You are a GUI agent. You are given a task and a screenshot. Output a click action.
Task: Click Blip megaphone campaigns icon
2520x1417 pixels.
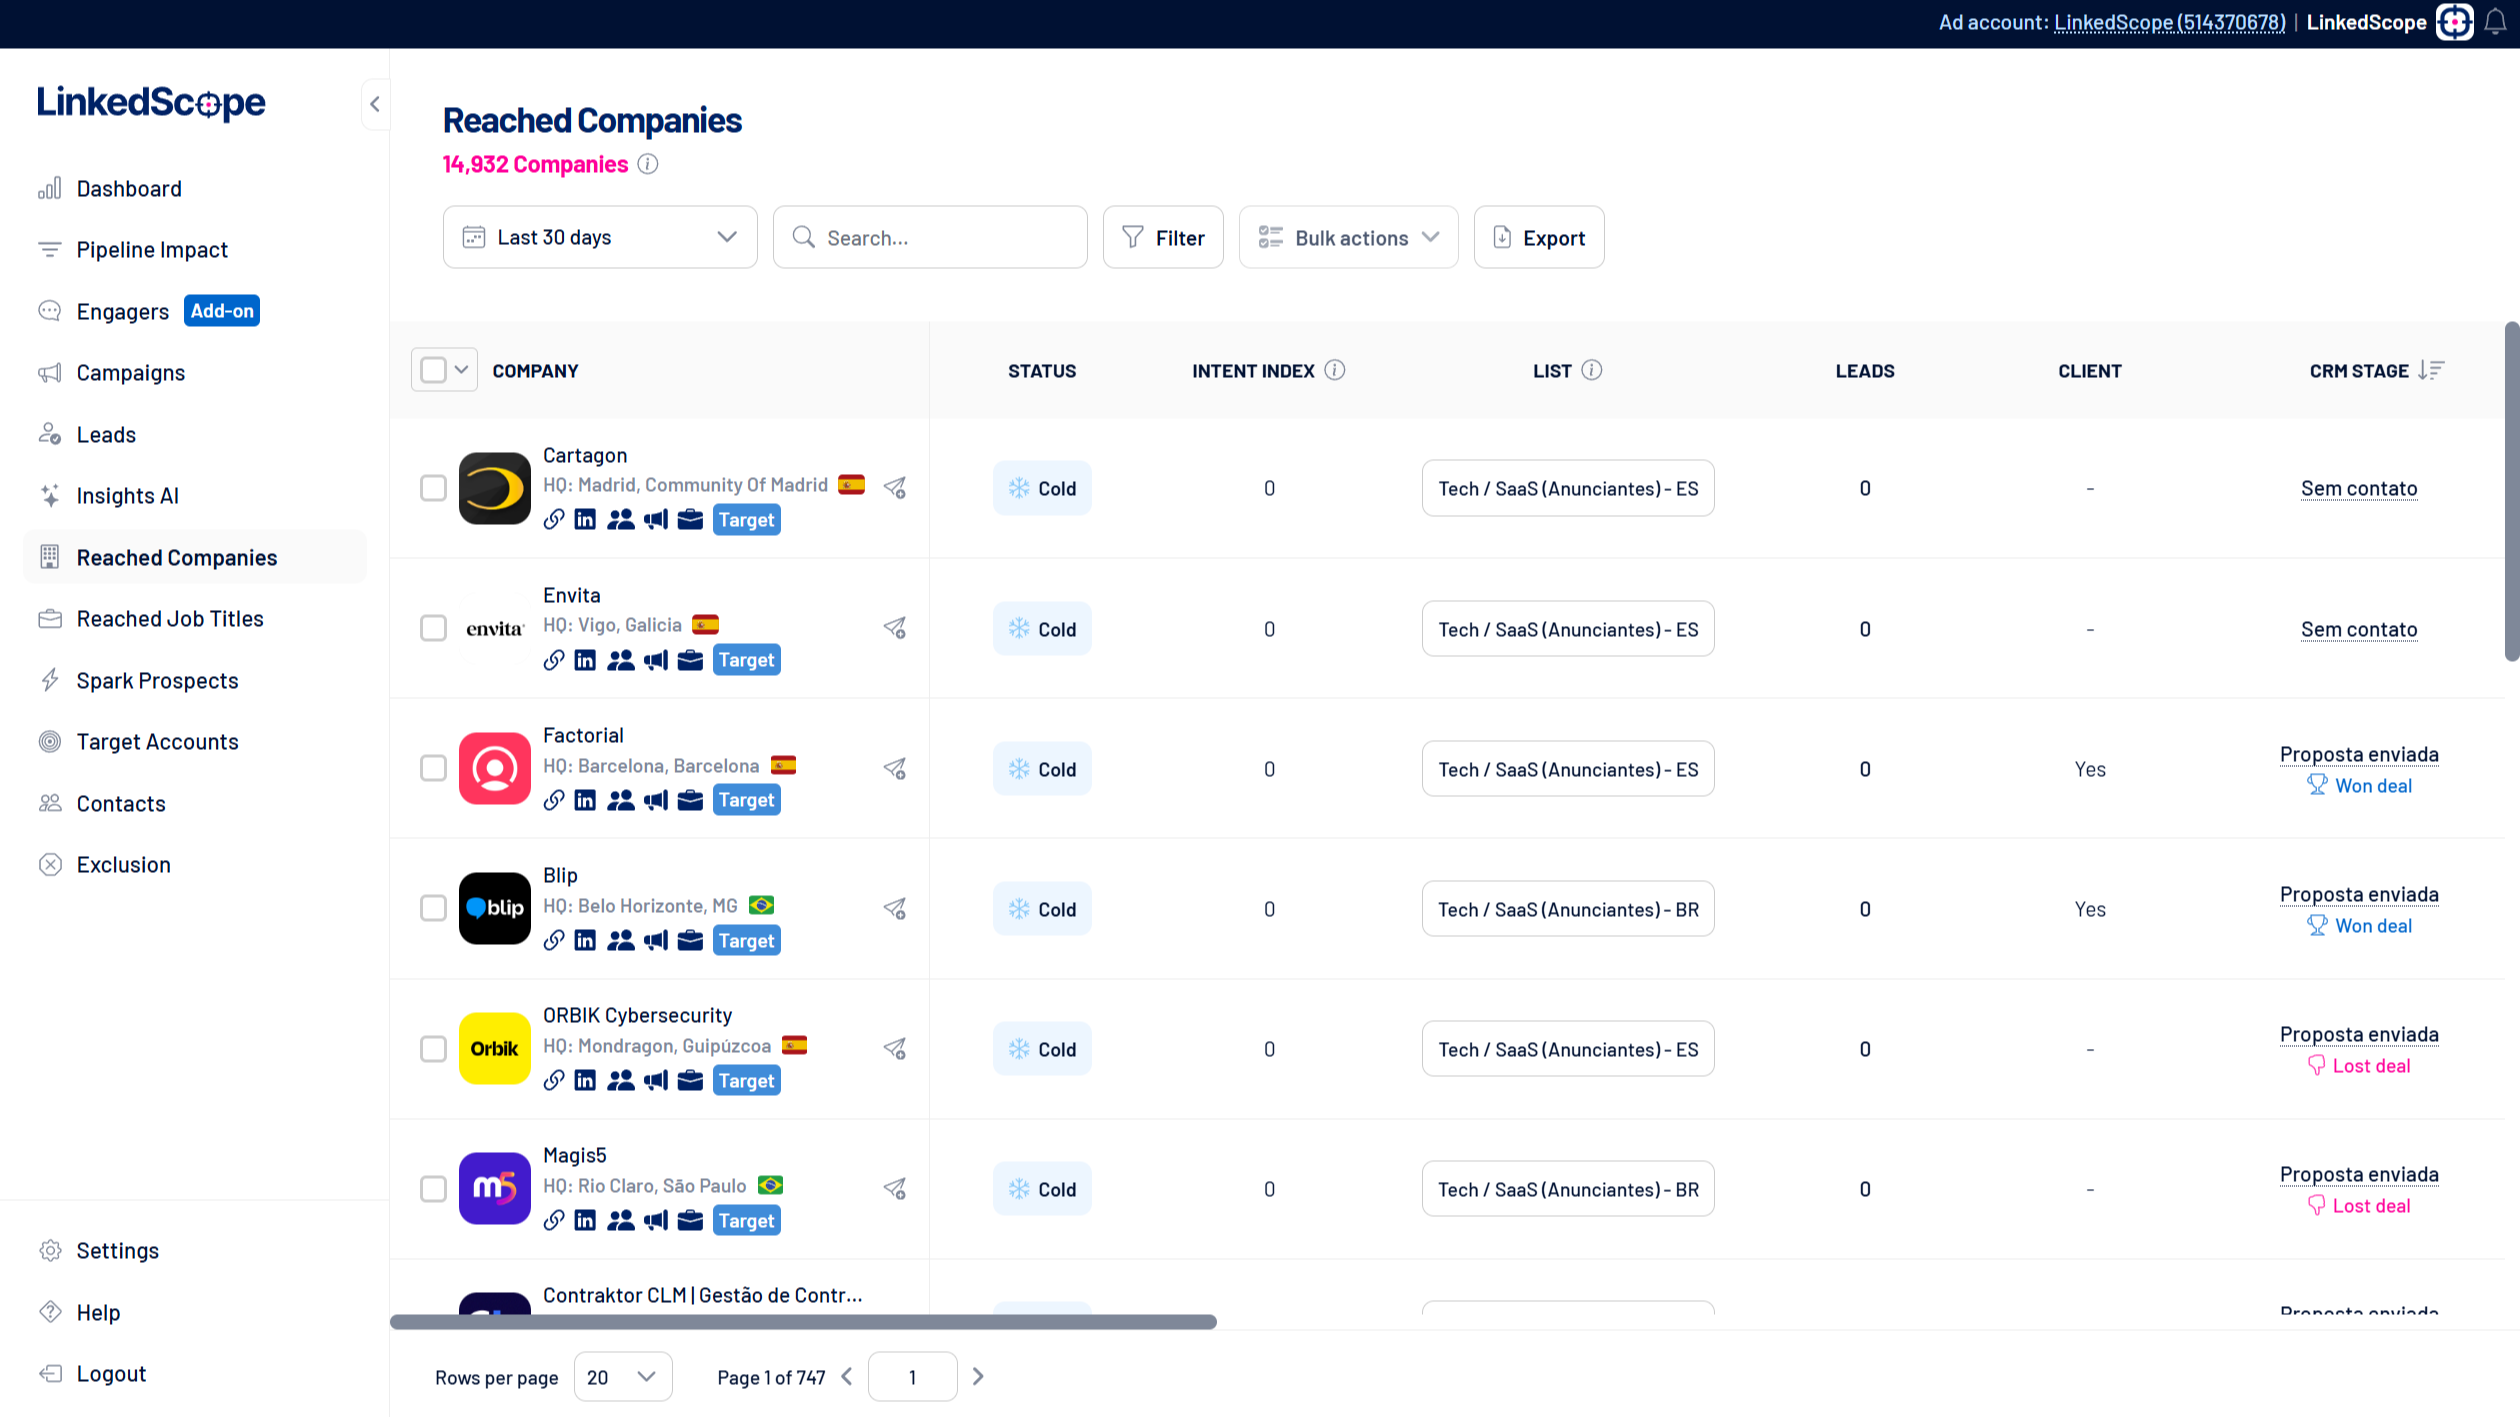coord(656,940)
